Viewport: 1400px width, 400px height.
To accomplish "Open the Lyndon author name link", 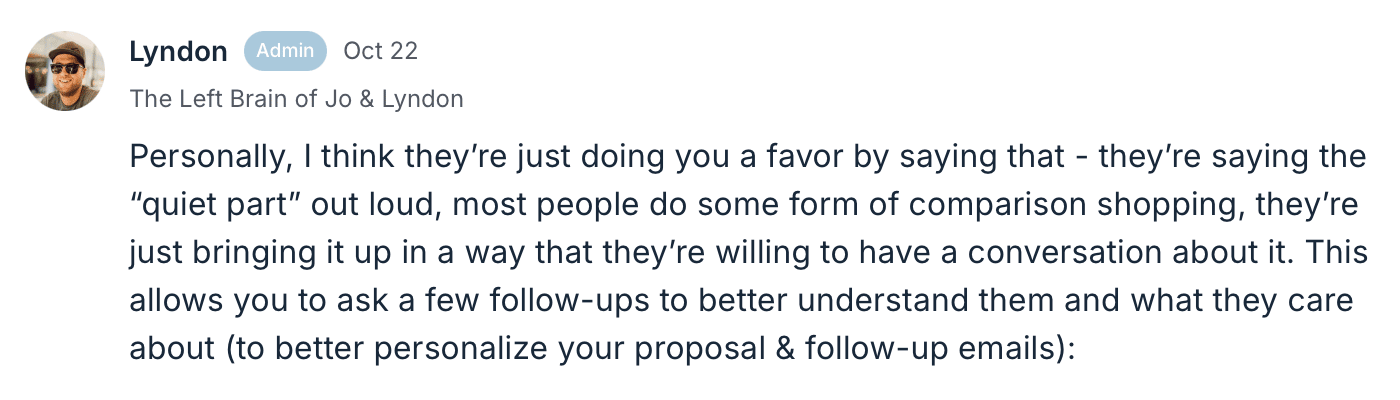I will [x=178, y=51].
